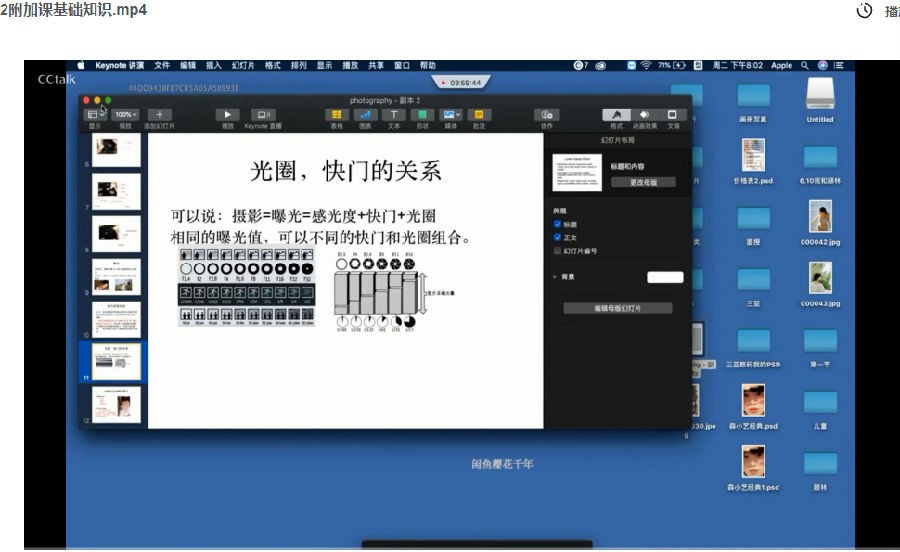Open the notification center list icon

tap(839, 65)
